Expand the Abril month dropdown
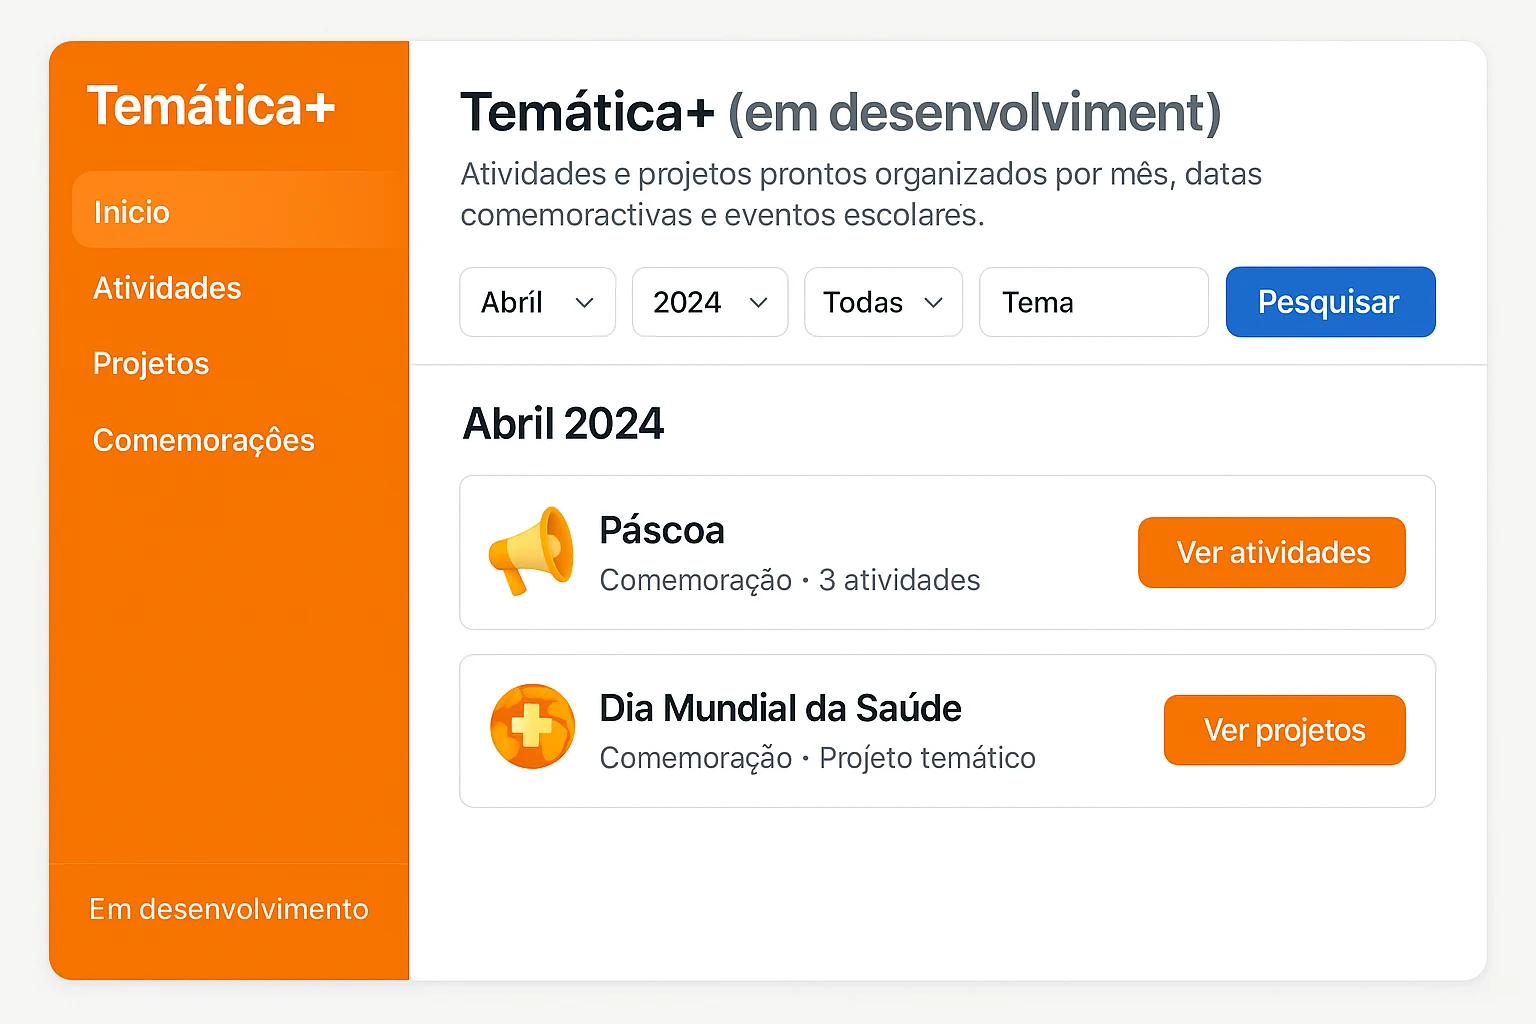This screenshot has width=1536, height=1024. 538,302
